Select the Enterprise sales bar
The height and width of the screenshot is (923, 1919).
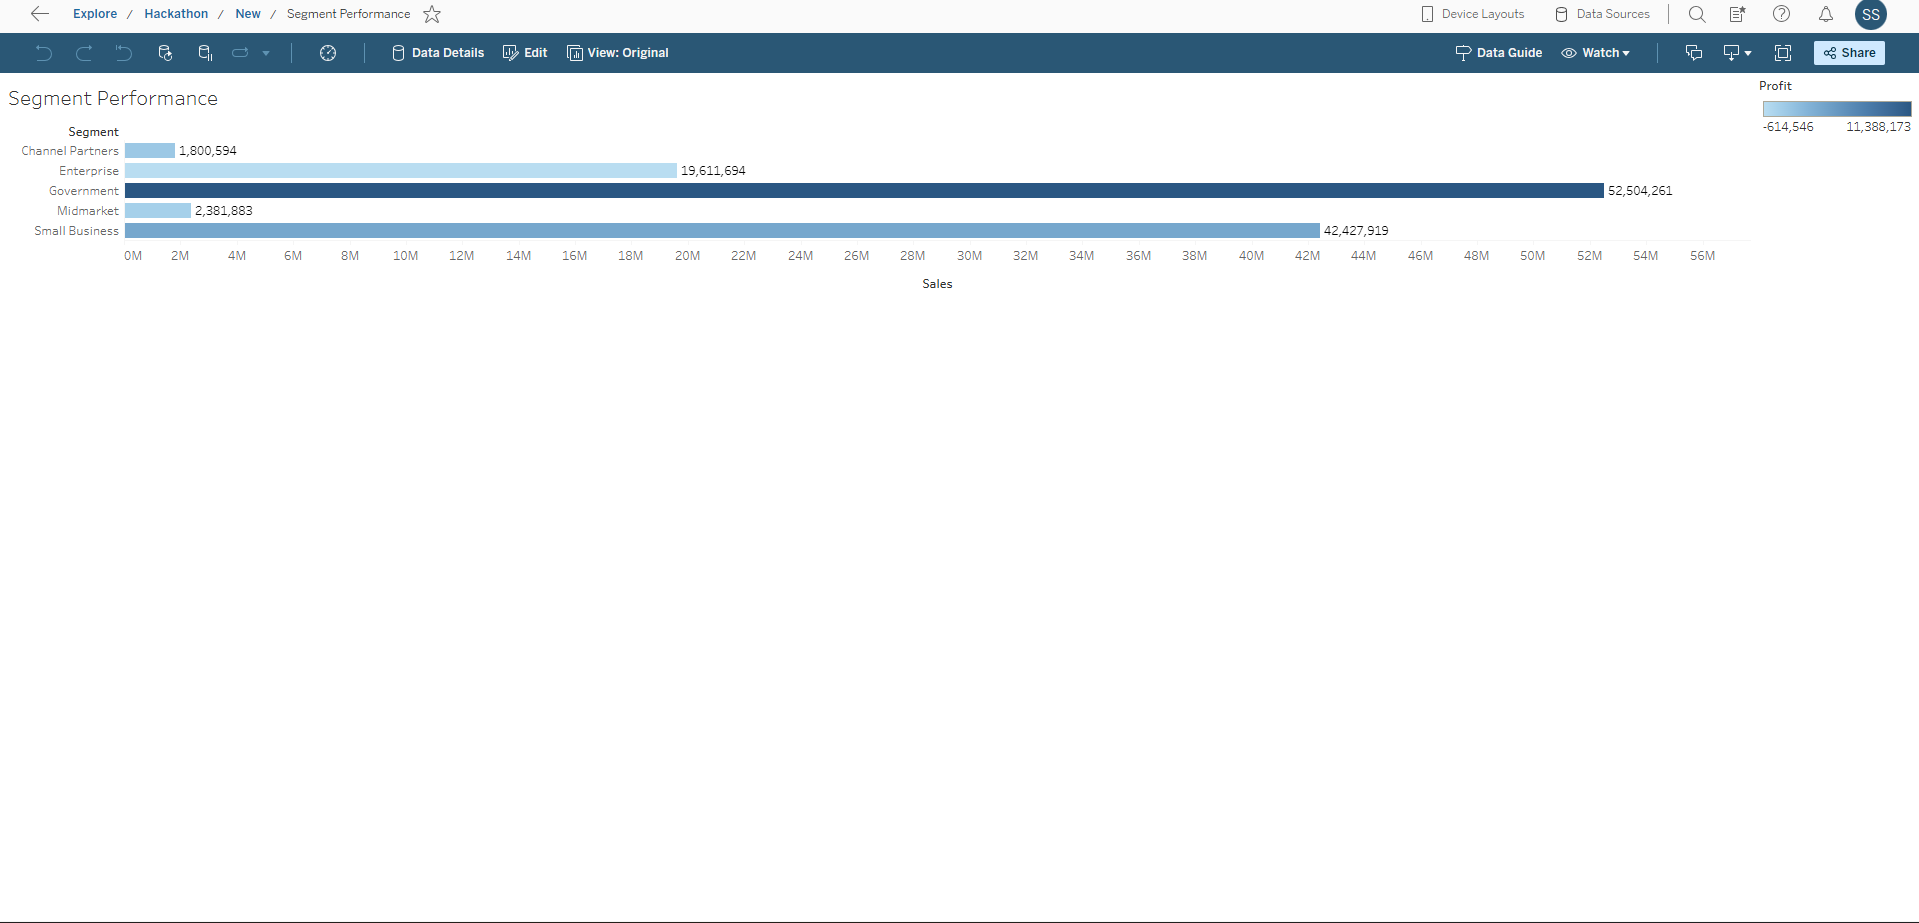[x=401, y=170]
